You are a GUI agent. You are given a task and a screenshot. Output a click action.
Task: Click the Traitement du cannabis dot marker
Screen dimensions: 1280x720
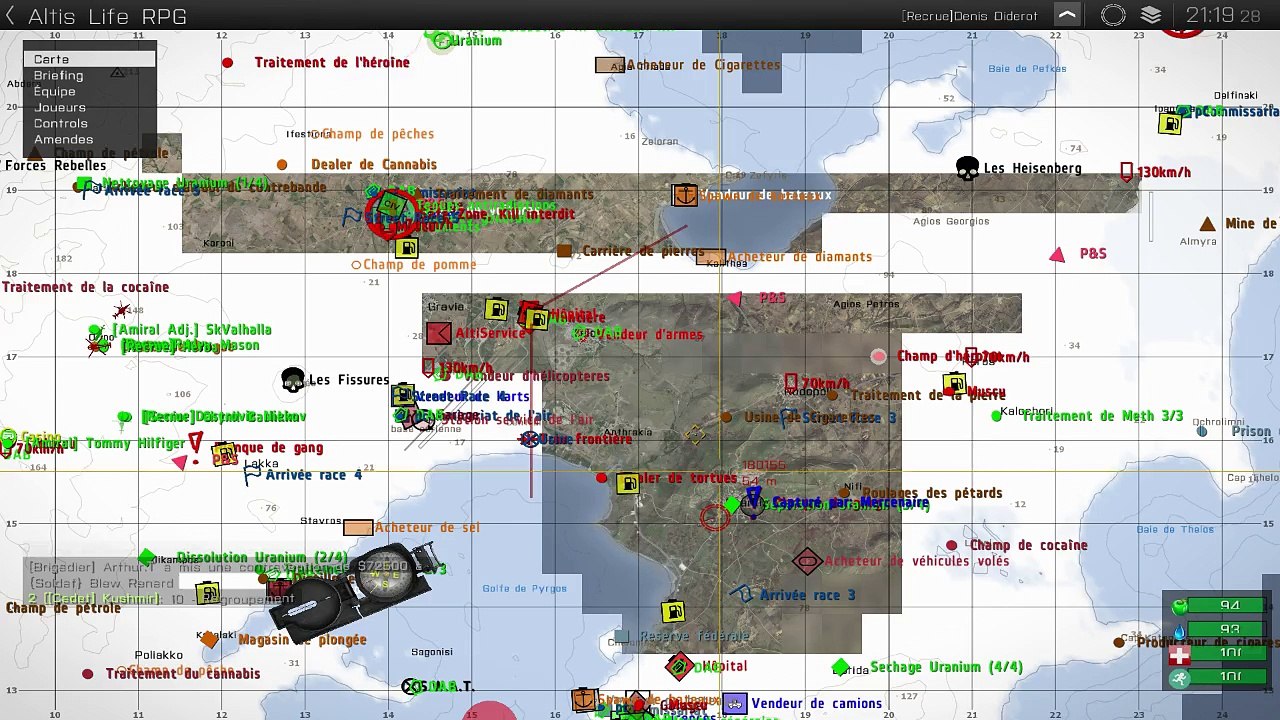pos(88,674)
